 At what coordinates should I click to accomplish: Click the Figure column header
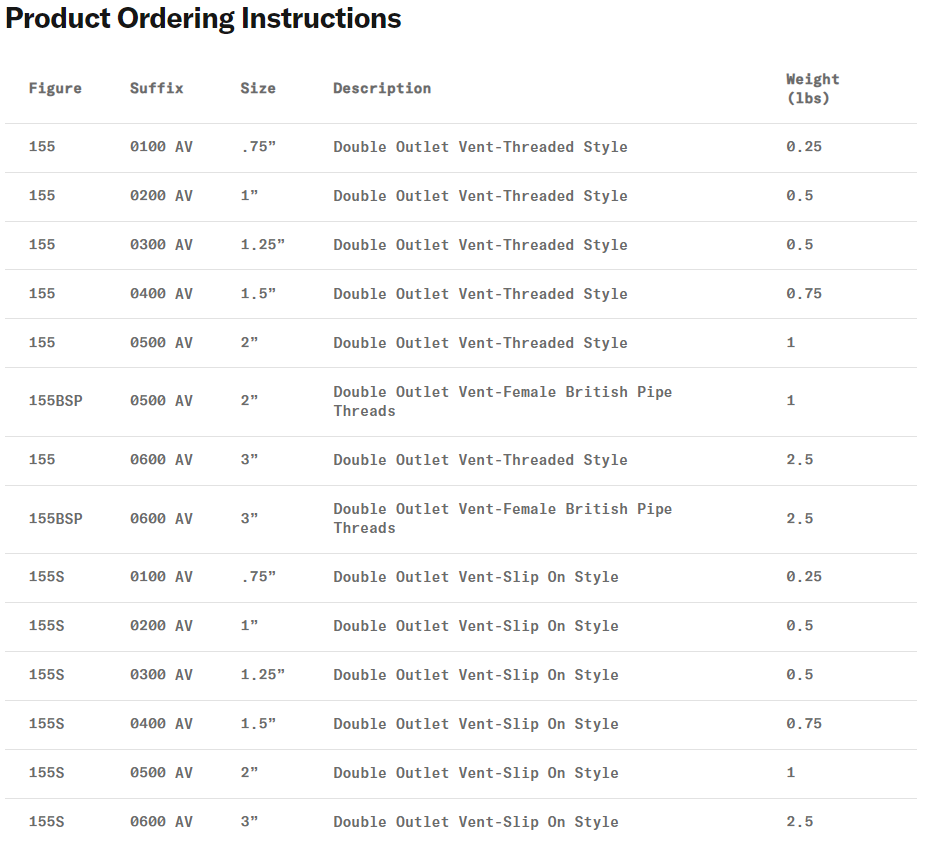click(55, 88)
